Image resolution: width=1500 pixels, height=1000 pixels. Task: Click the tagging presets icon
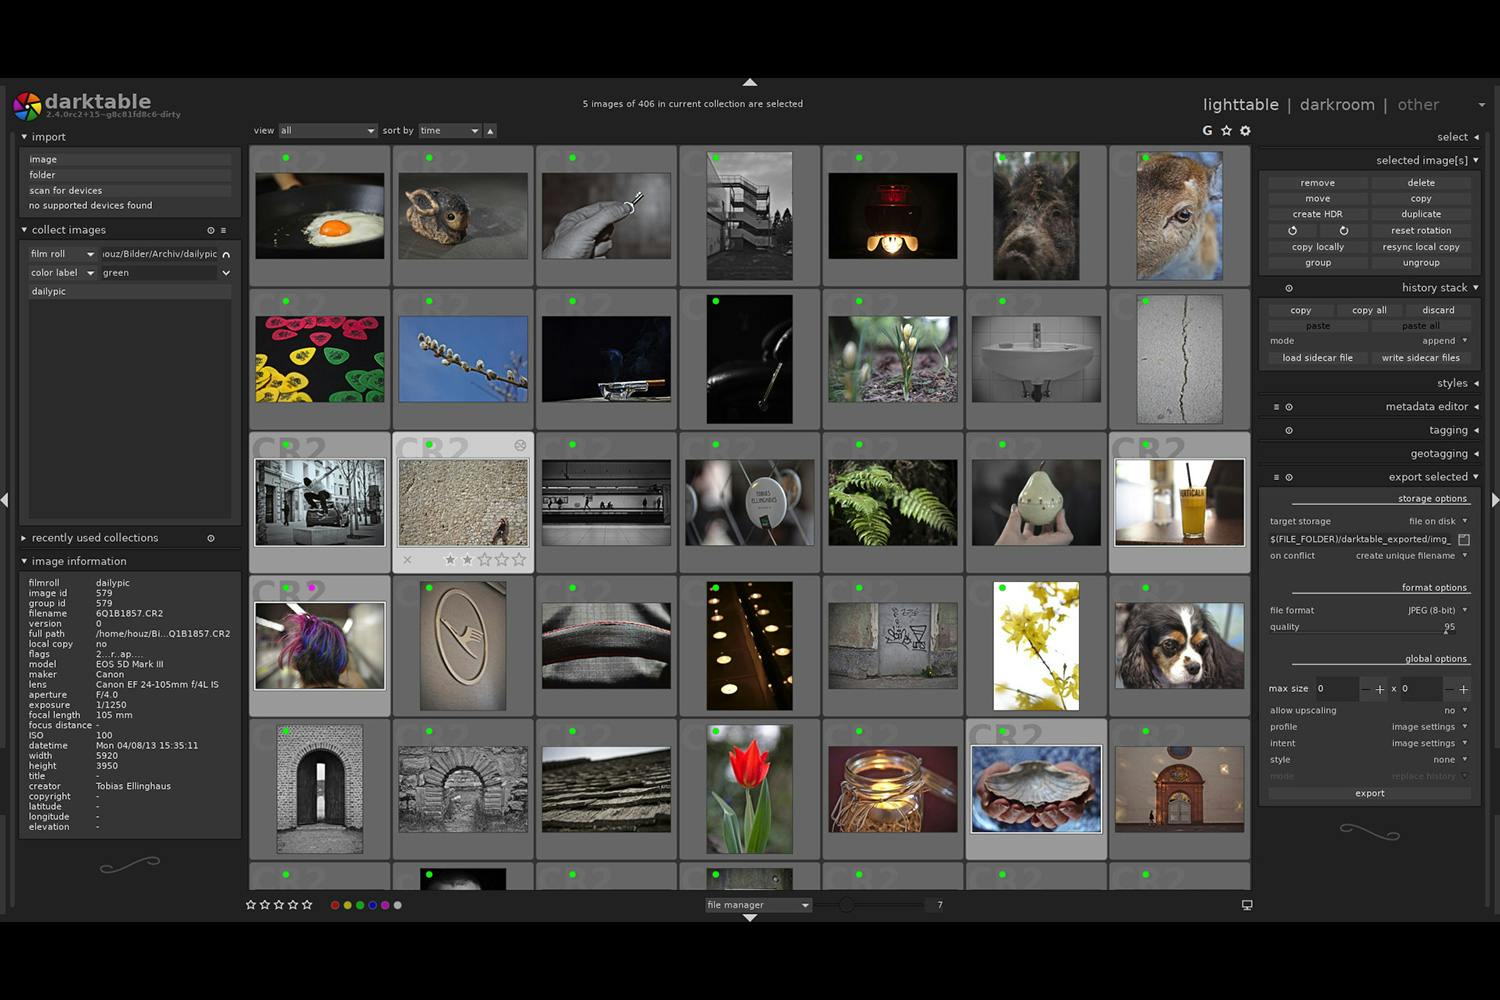pyautogui.click(x=1290, y=430)
